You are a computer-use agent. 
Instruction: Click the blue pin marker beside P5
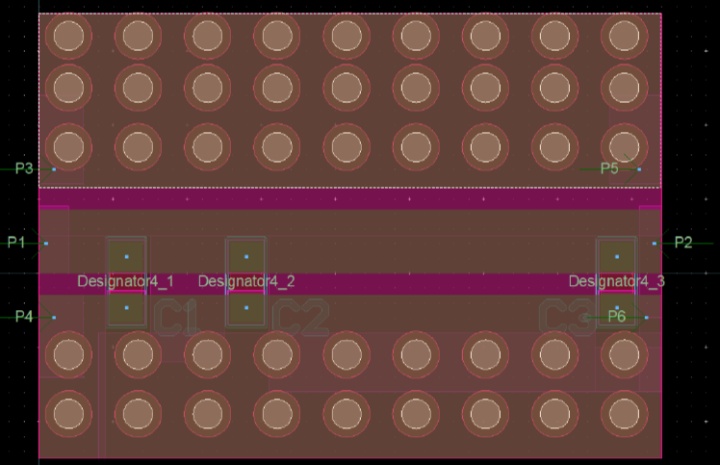[x=639, y=169]
